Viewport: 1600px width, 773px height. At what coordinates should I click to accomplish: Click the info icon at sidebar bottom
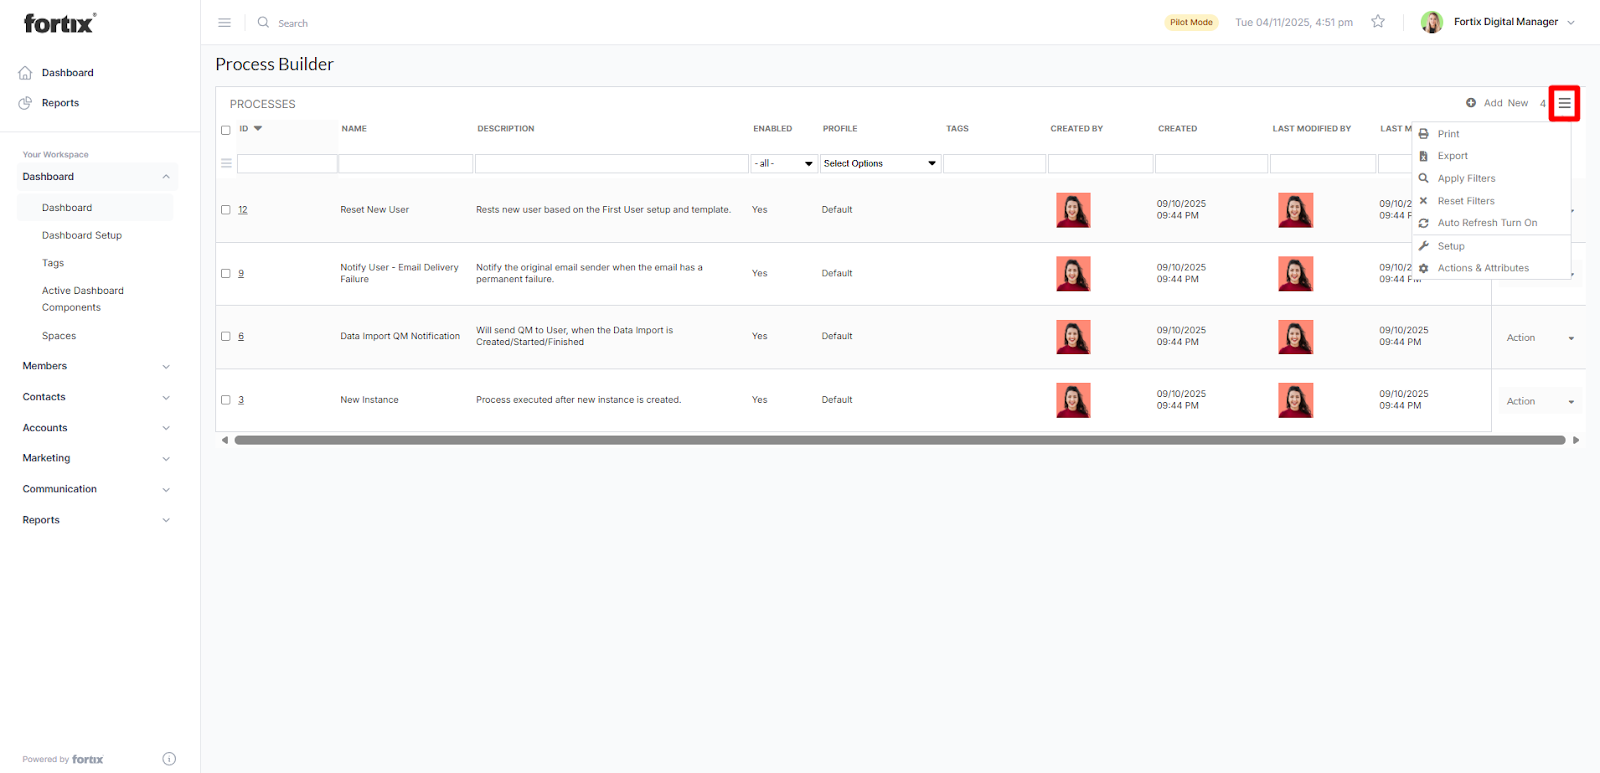pyautogui.click(x=169, y=759)
